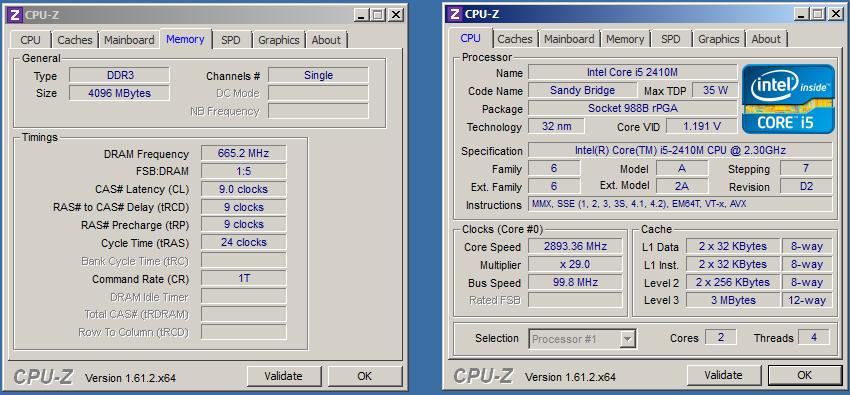
Task: Click the Threads count value 4
Action: (x=813, y=337)
